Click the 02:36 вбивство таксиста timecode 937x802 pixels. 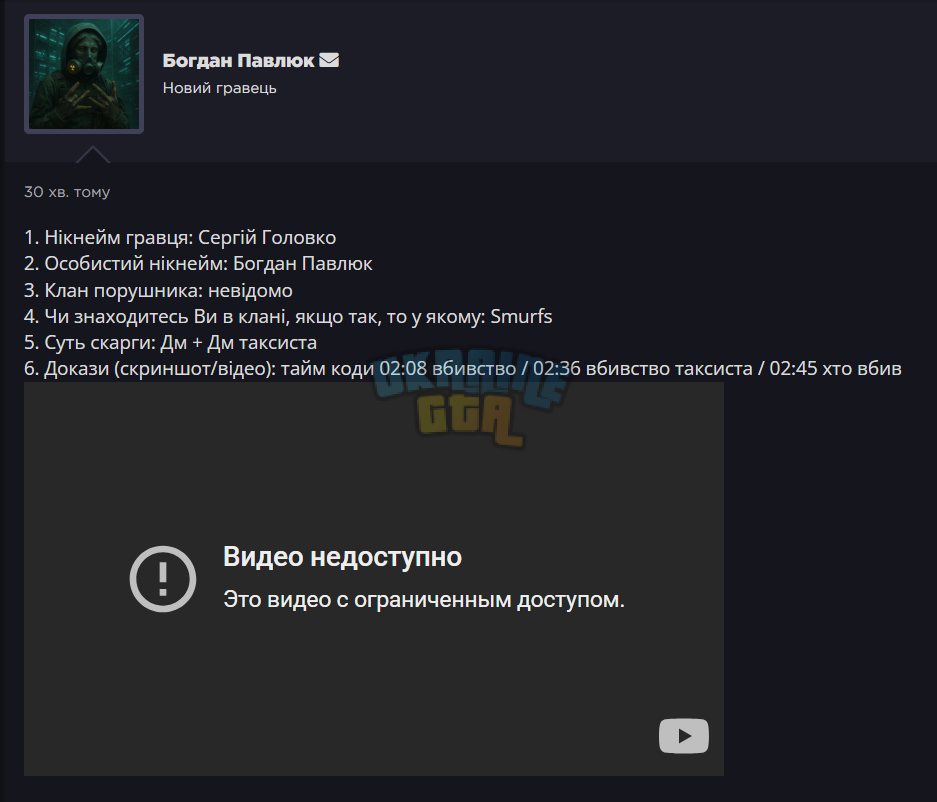[642, 368]
